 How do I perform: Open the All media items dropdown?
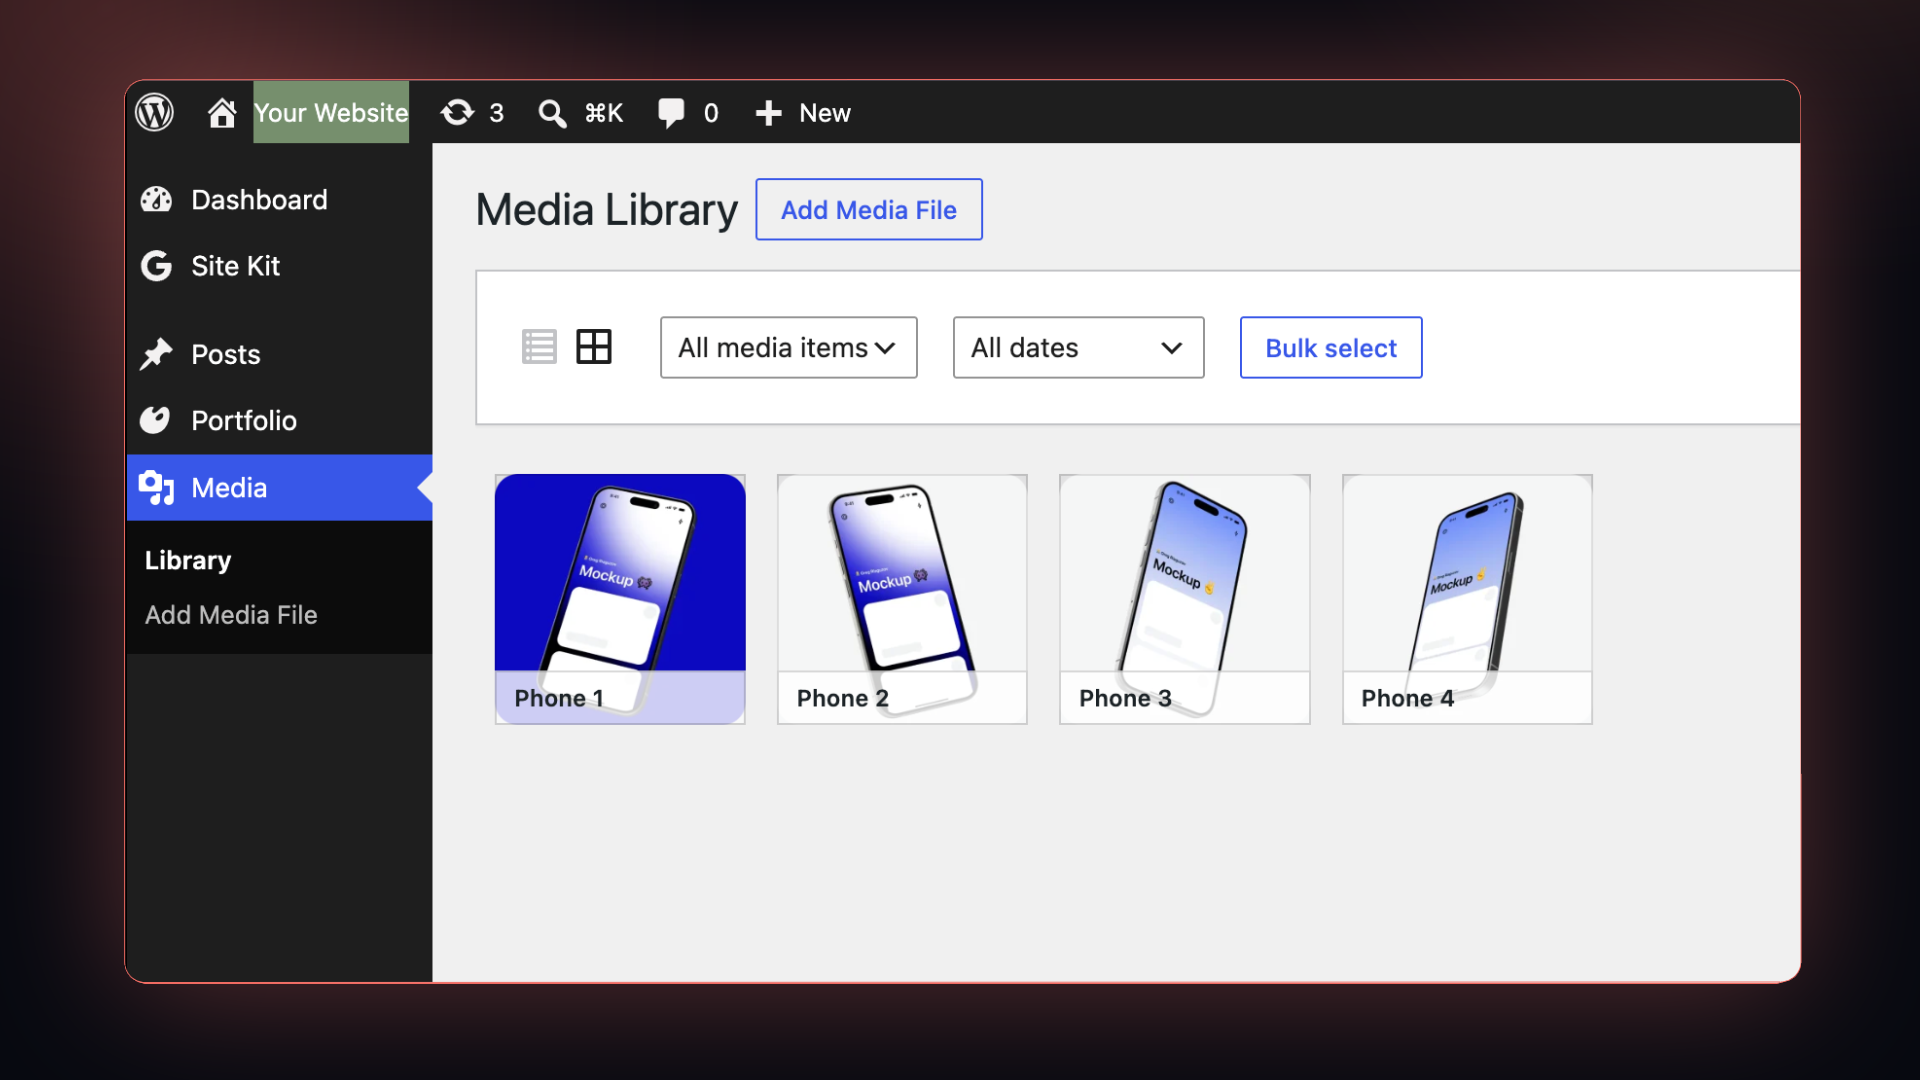coord(788,347)
